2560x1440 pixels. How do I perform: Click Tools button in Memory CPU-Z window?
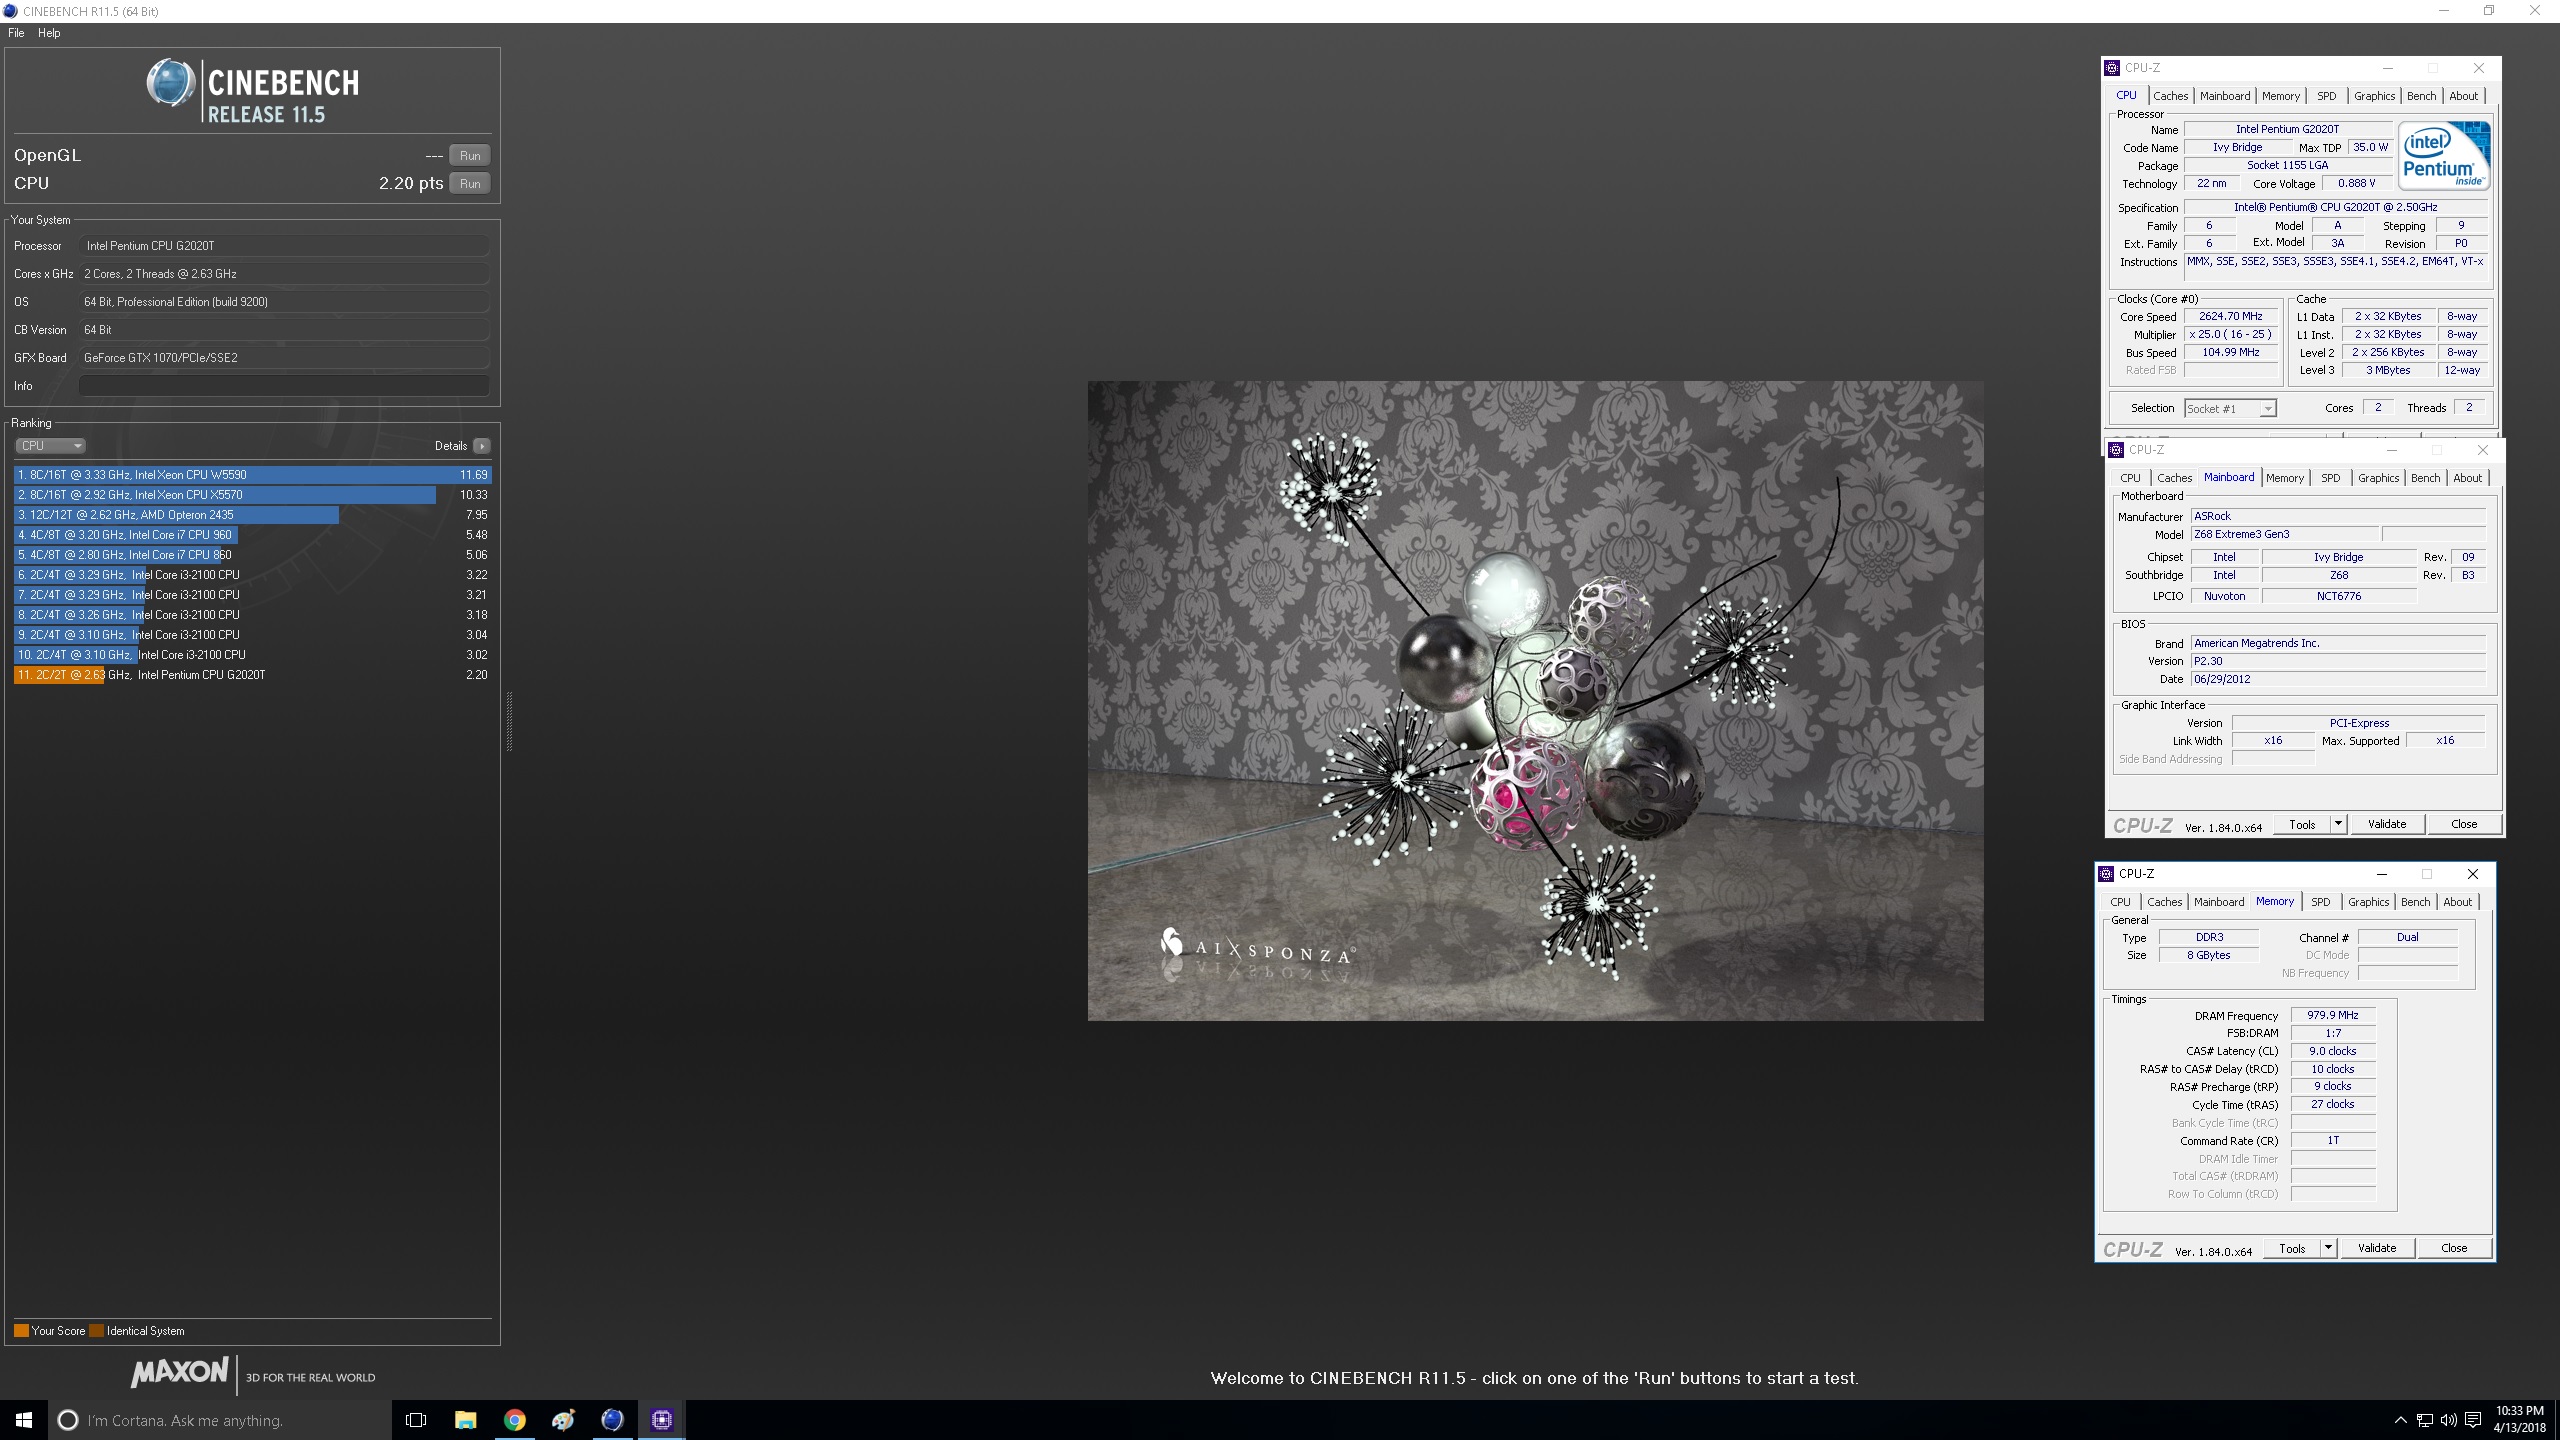pyautogui.click(x=2292, y=1249)
